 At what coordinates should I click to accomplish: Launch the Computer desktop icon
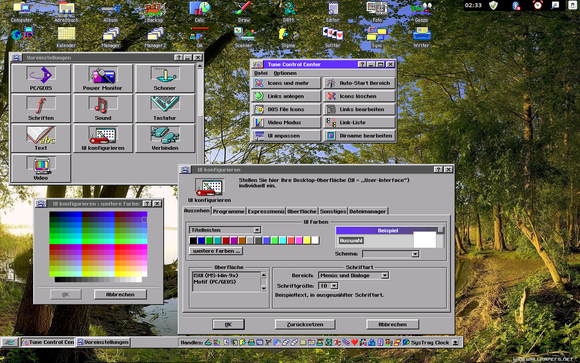click(x=21, y=12)
